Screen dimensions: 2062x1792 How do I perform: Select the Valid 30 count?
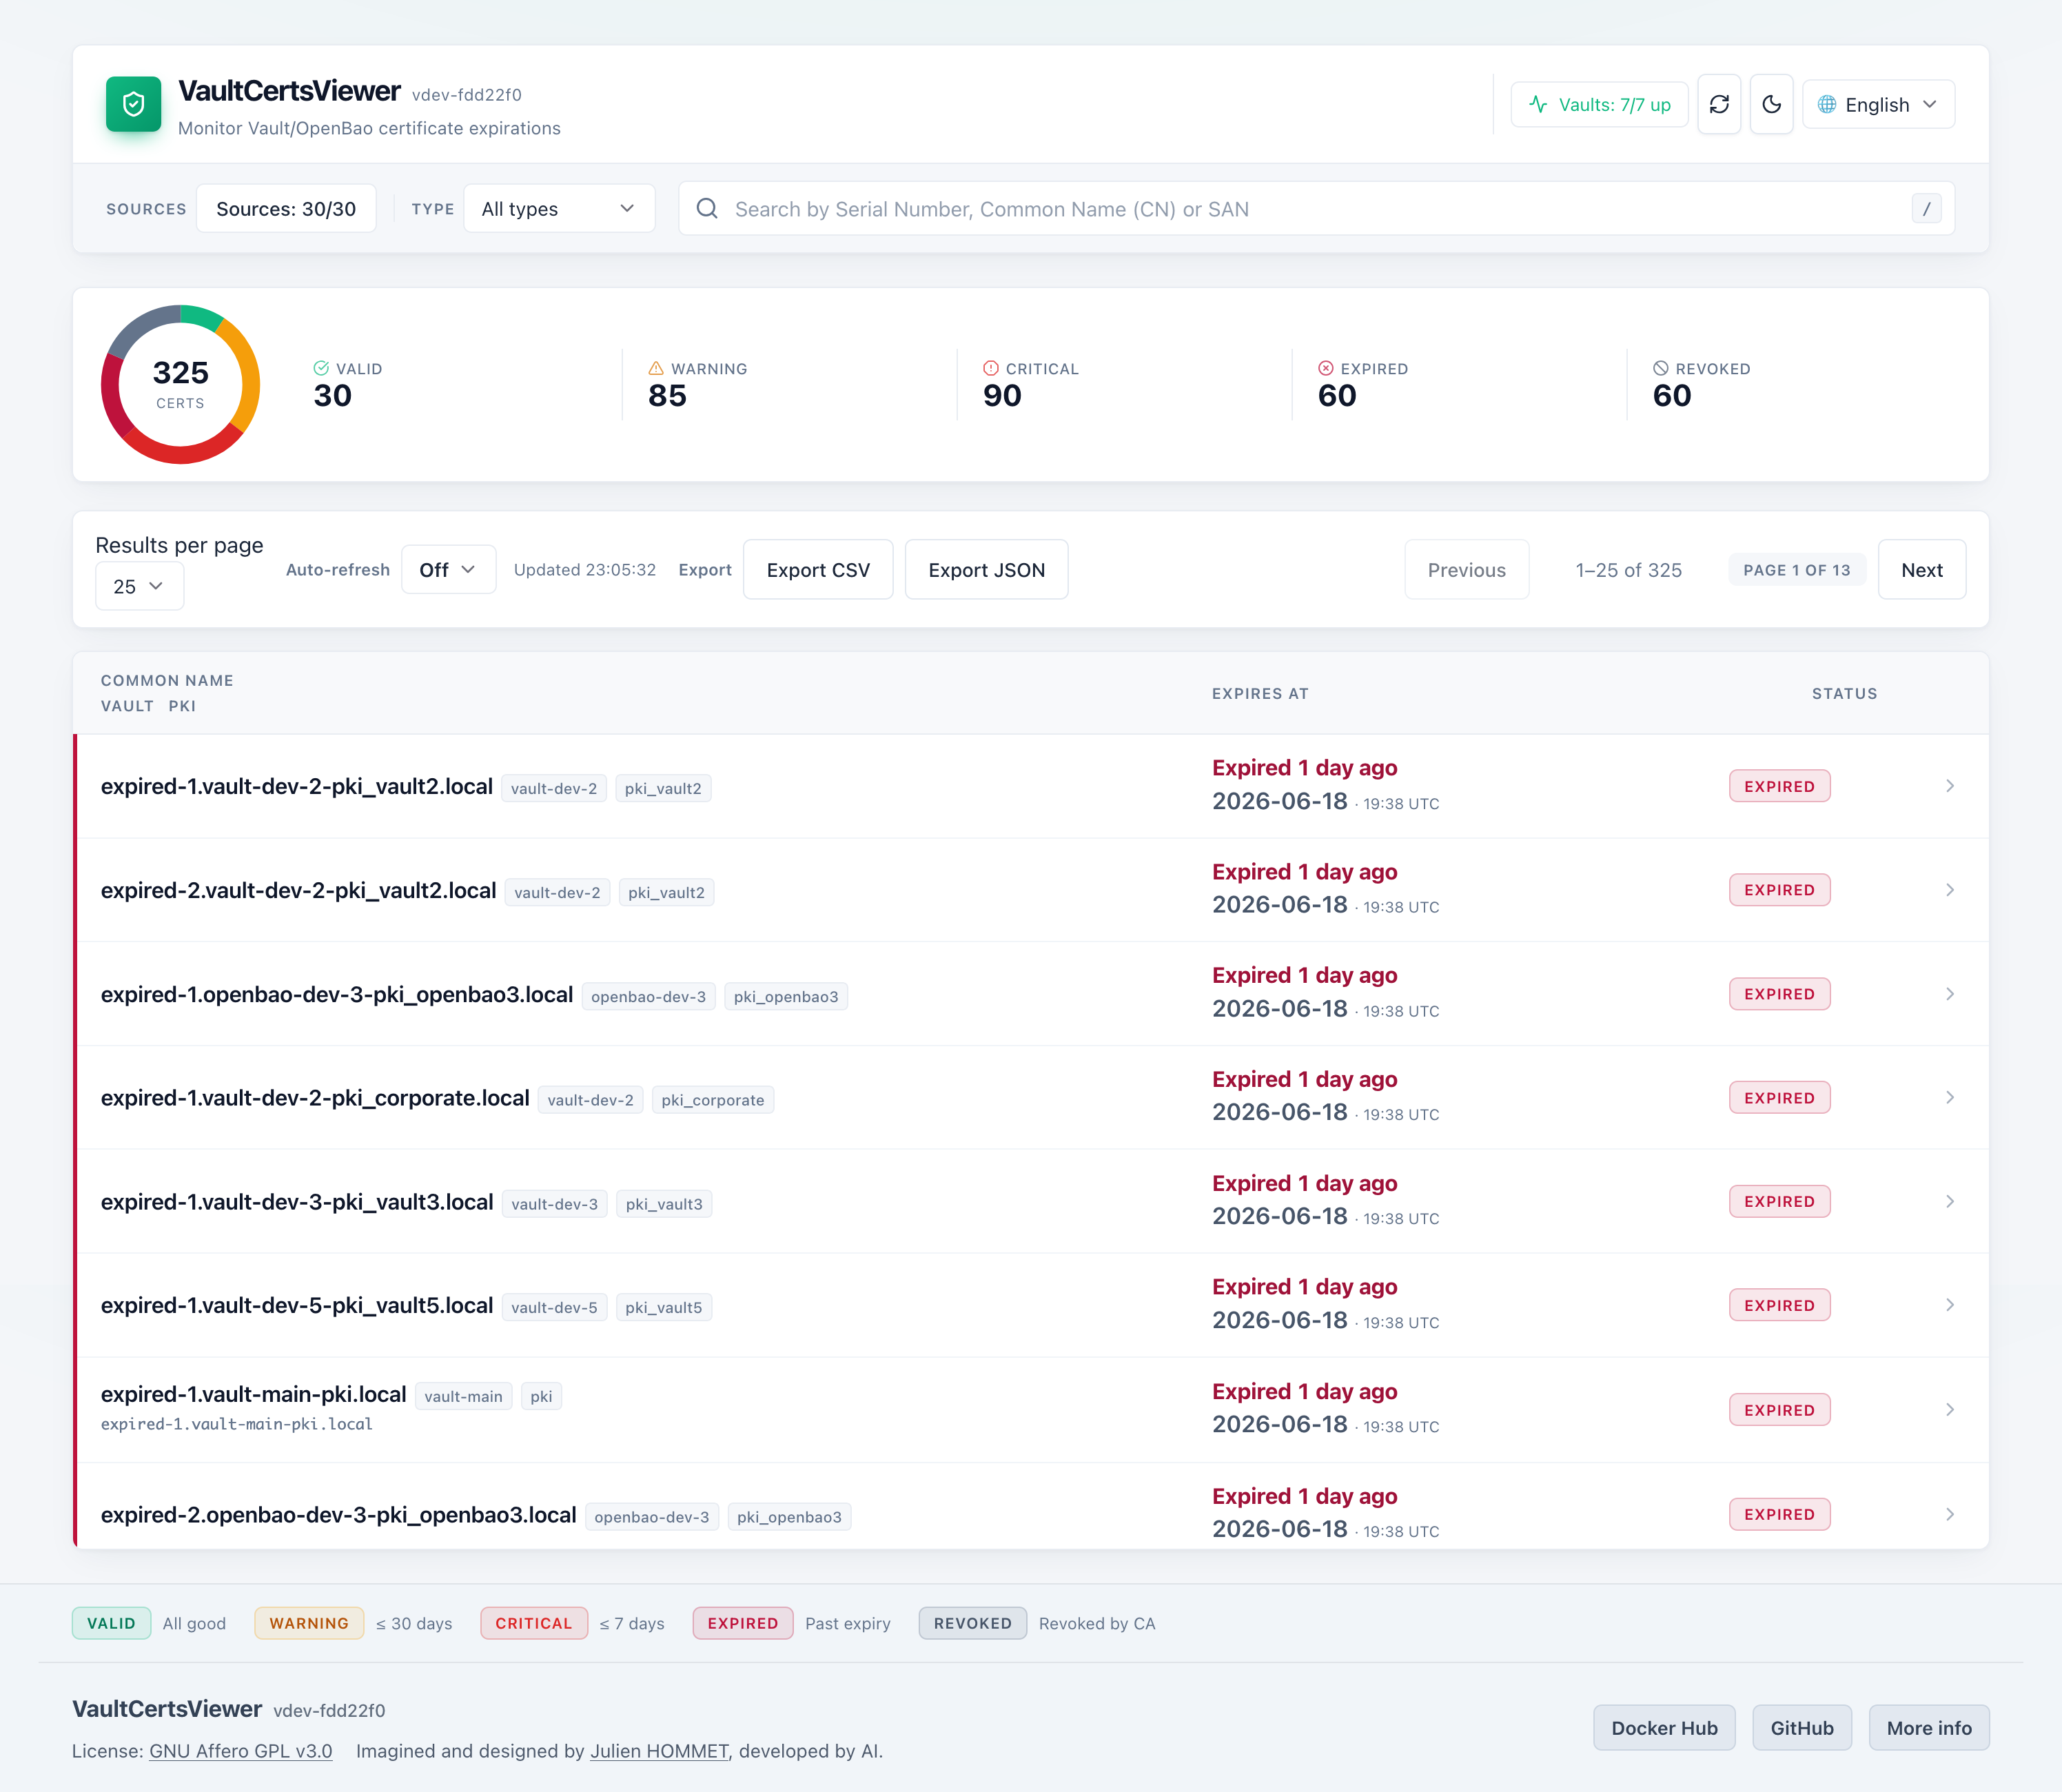point(333,396)
